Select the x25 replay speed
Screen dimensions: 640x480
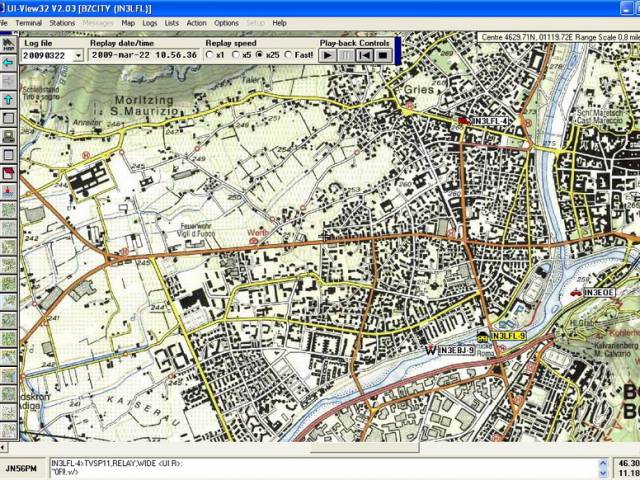click(x=260, y=54)
